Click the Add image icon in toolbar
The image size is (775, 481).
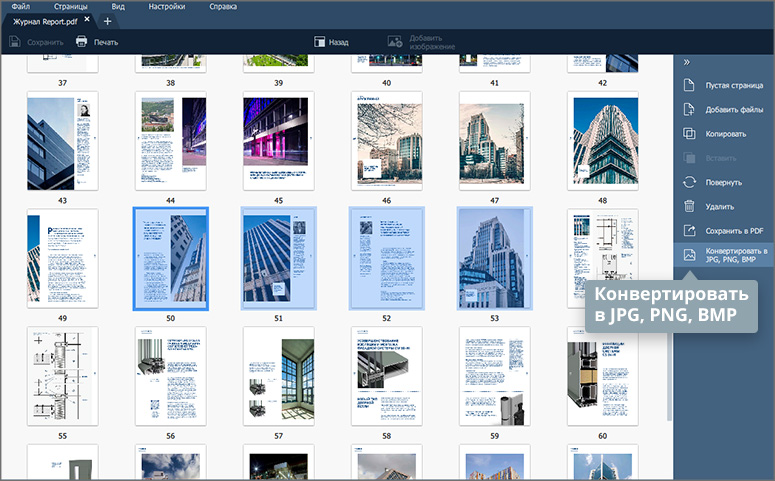[x=395, y=42]
